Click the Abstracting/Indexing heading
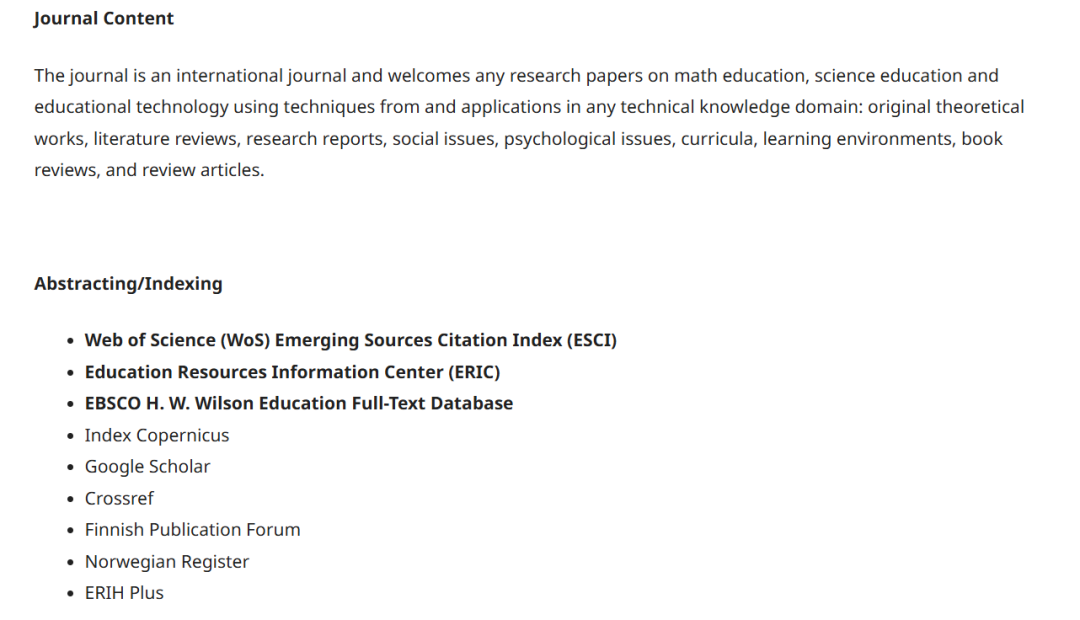Image resolution: width=1080 pixels, height=620 pixels. [128, 283]
